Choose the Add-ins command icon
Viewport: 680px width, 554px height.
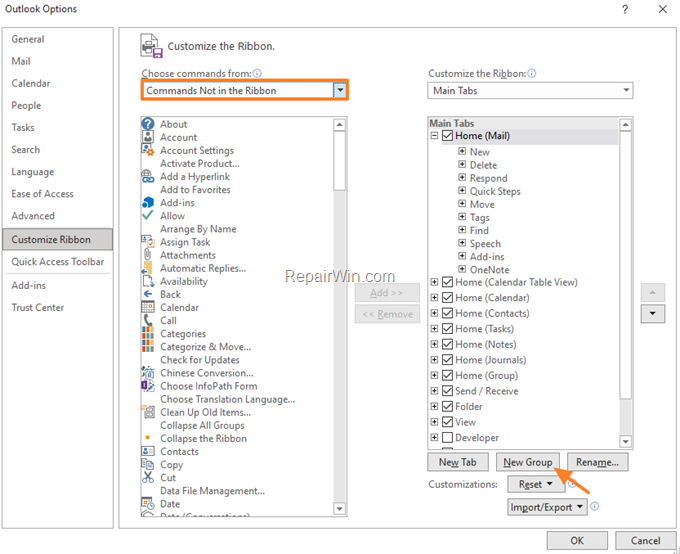click(148, 203)
